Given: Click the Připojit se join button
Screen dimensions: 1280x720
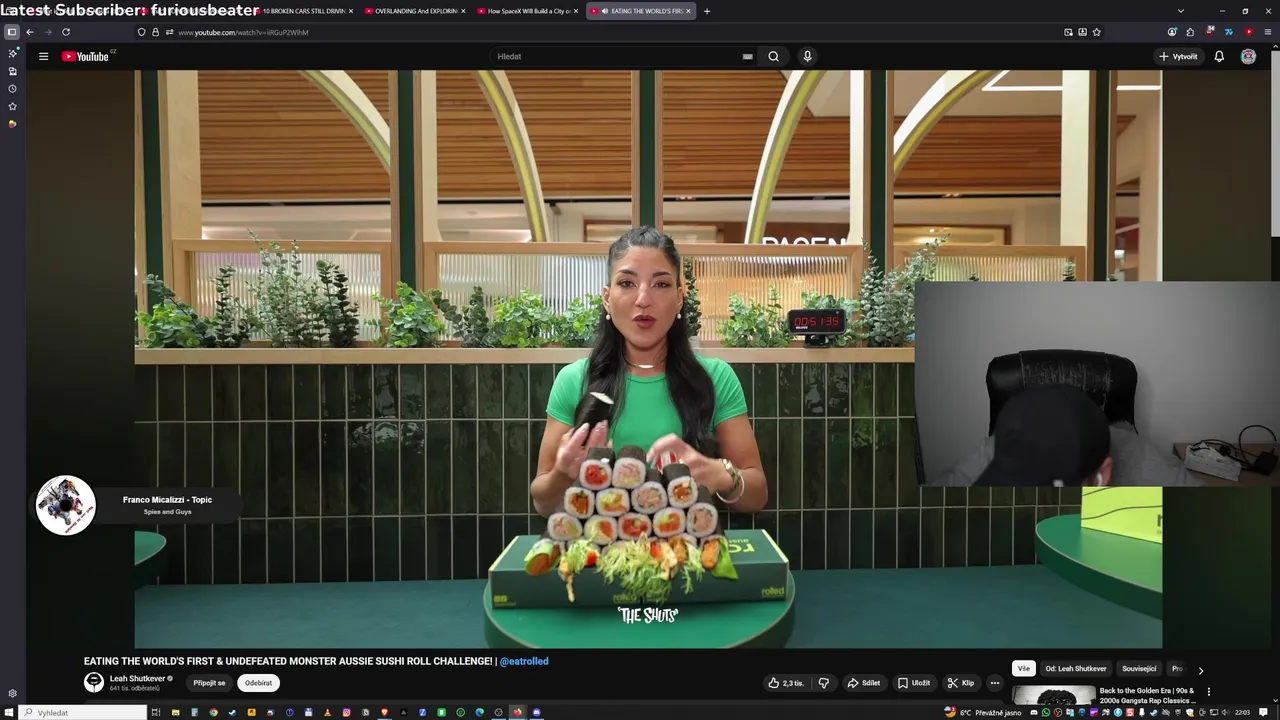Looking at the screenshot, I should coord(209,683).
